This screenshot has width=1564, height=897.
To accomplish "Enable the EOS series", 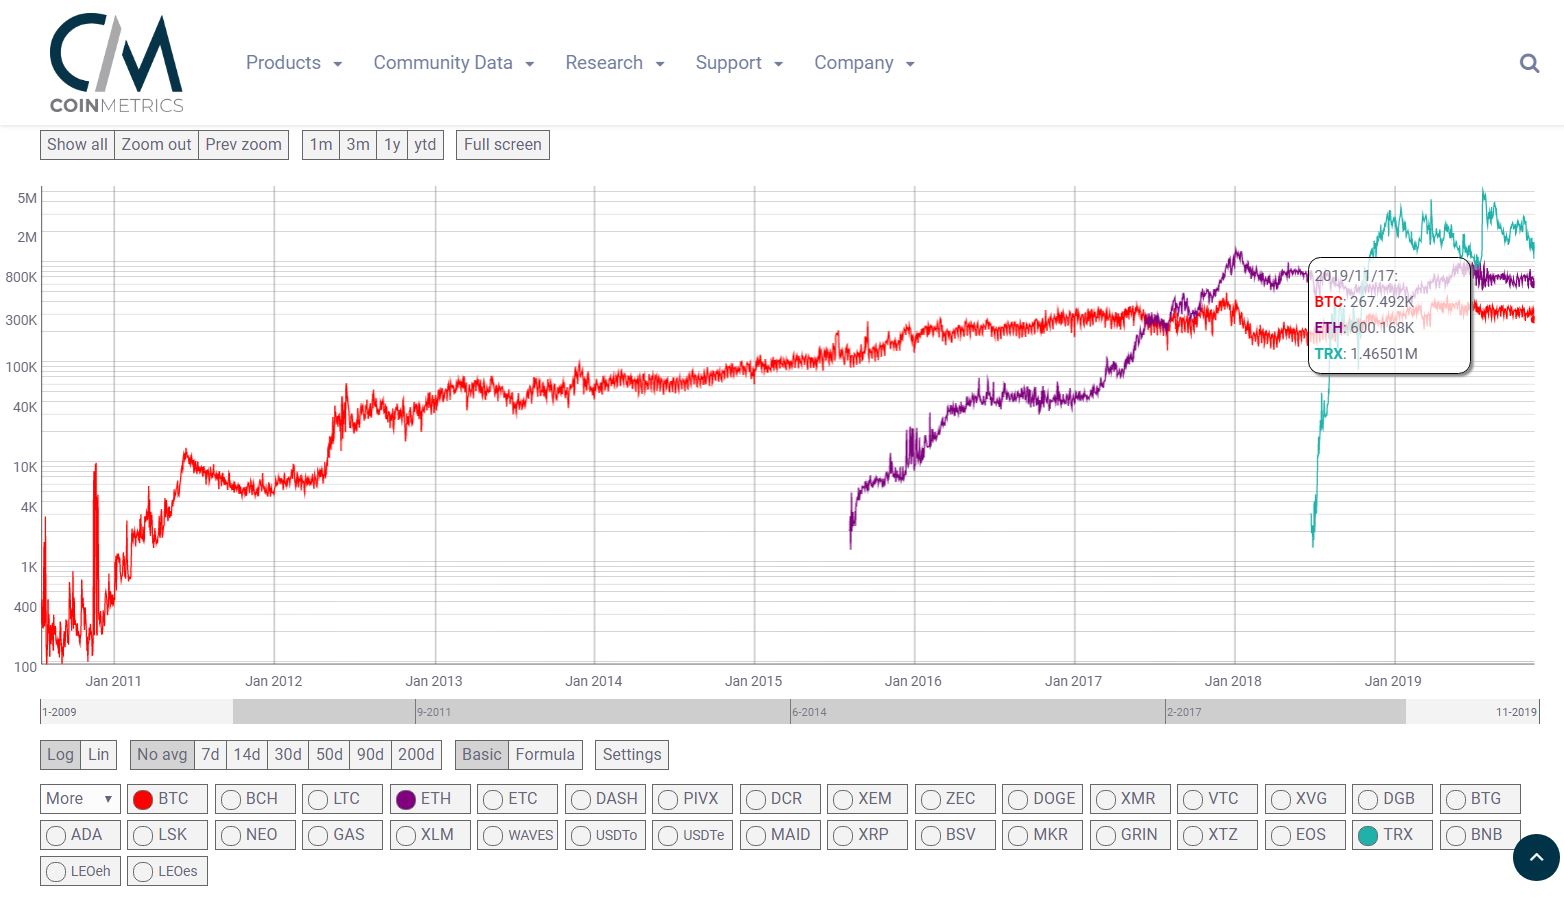I will (1305, 835).
